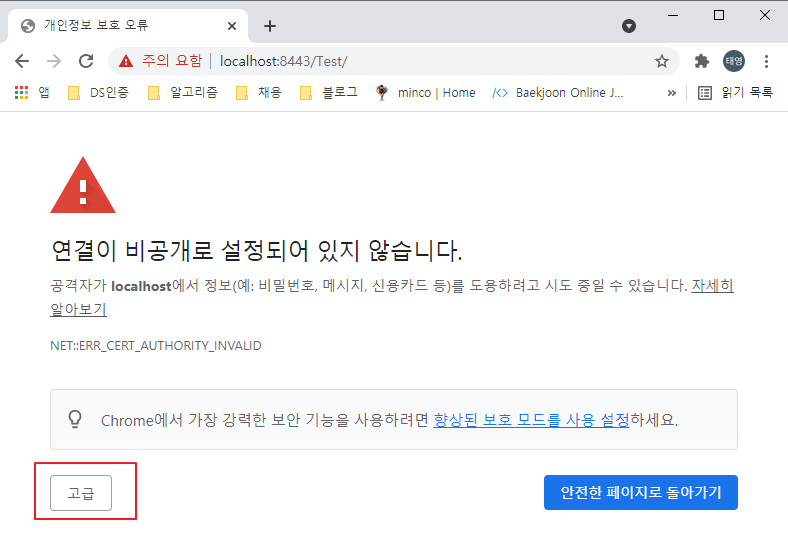Screen dimensions: 788x533
Task: Click the forward navigation arrow
Action: [54, 61]
